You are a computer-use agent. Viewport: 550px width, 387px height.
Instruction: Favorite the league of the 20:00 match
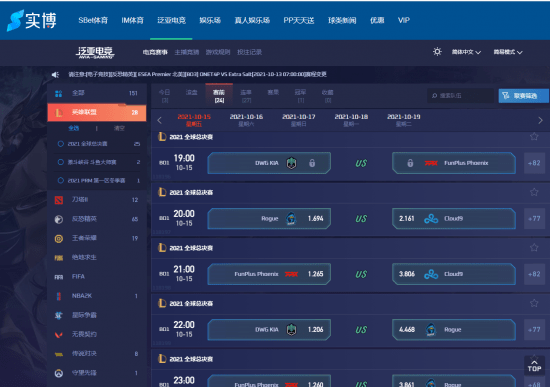[x=534, y=192]
